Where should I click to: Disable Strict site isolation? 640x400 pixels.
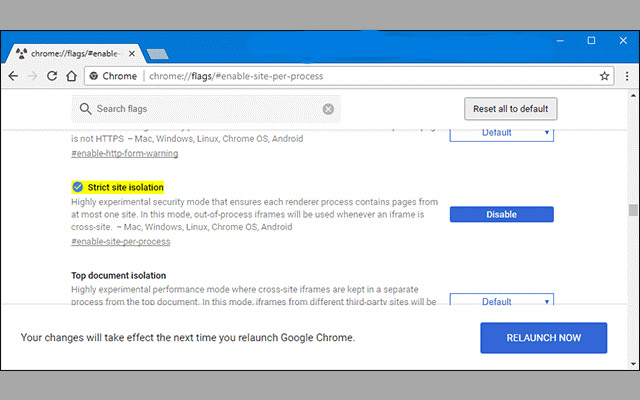pyautogui.click(x=502, y=214)
